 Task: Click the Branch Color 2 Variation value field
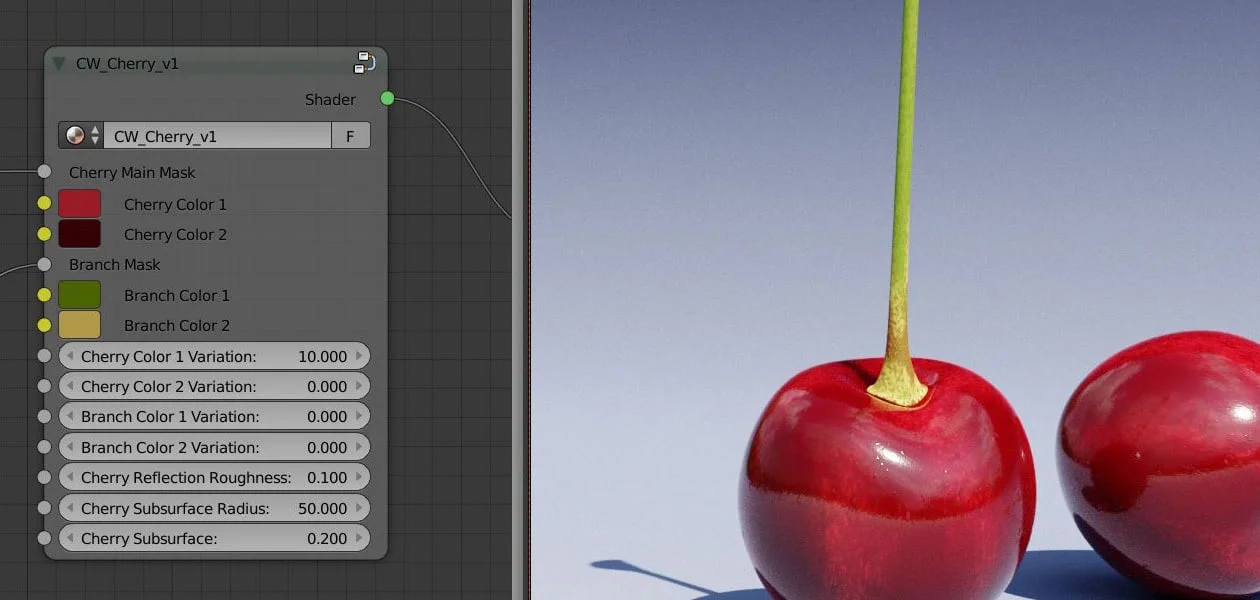(215, 447)
